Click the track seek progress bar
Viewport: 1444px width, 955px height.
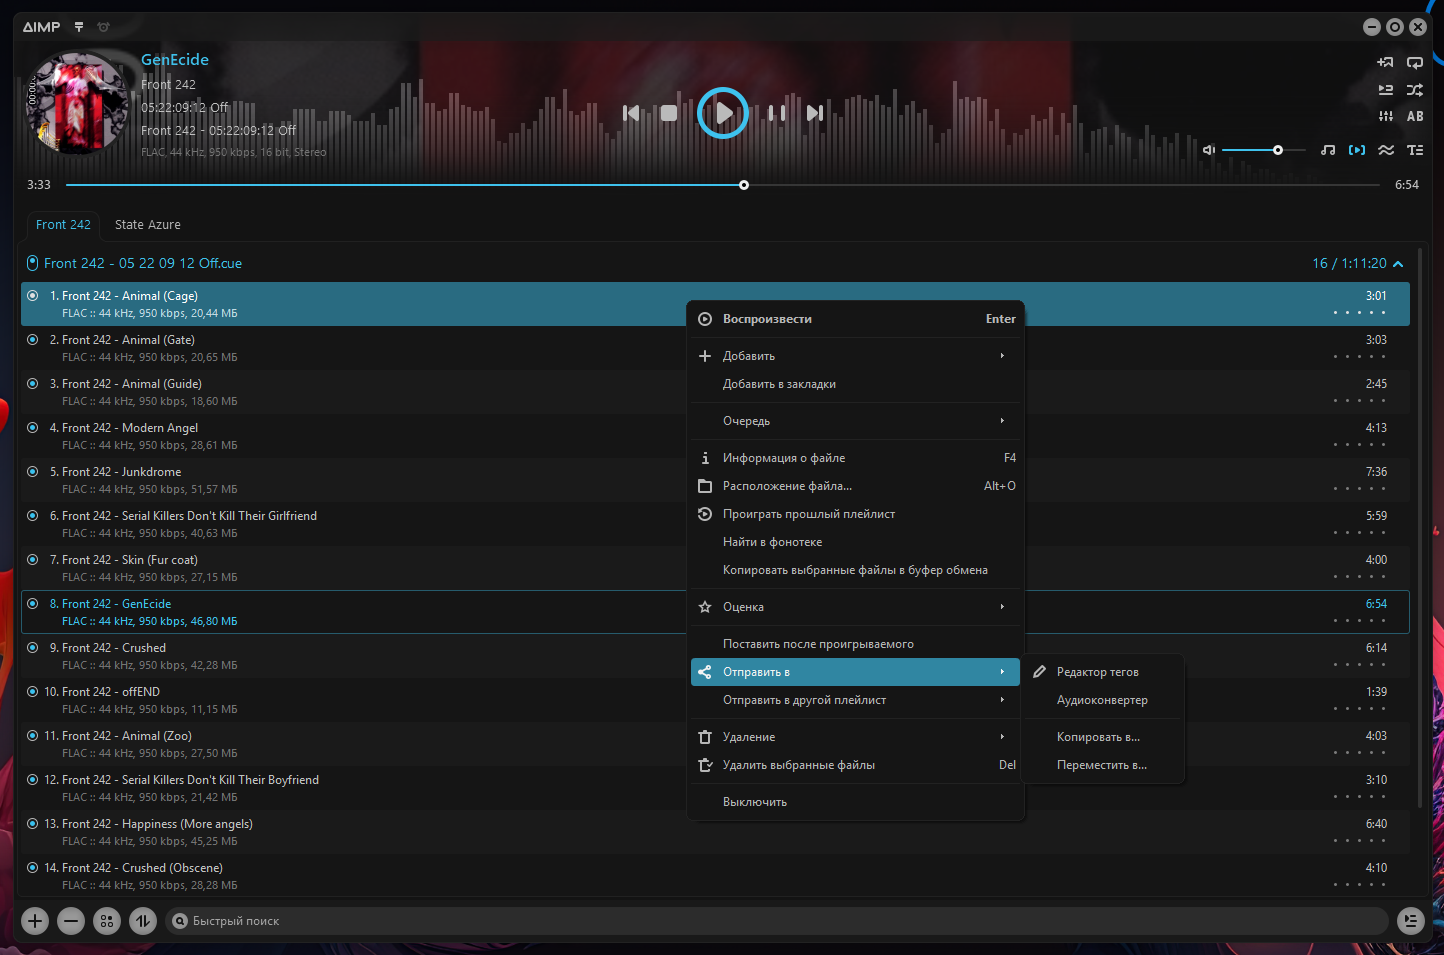[x=722, y=185]
